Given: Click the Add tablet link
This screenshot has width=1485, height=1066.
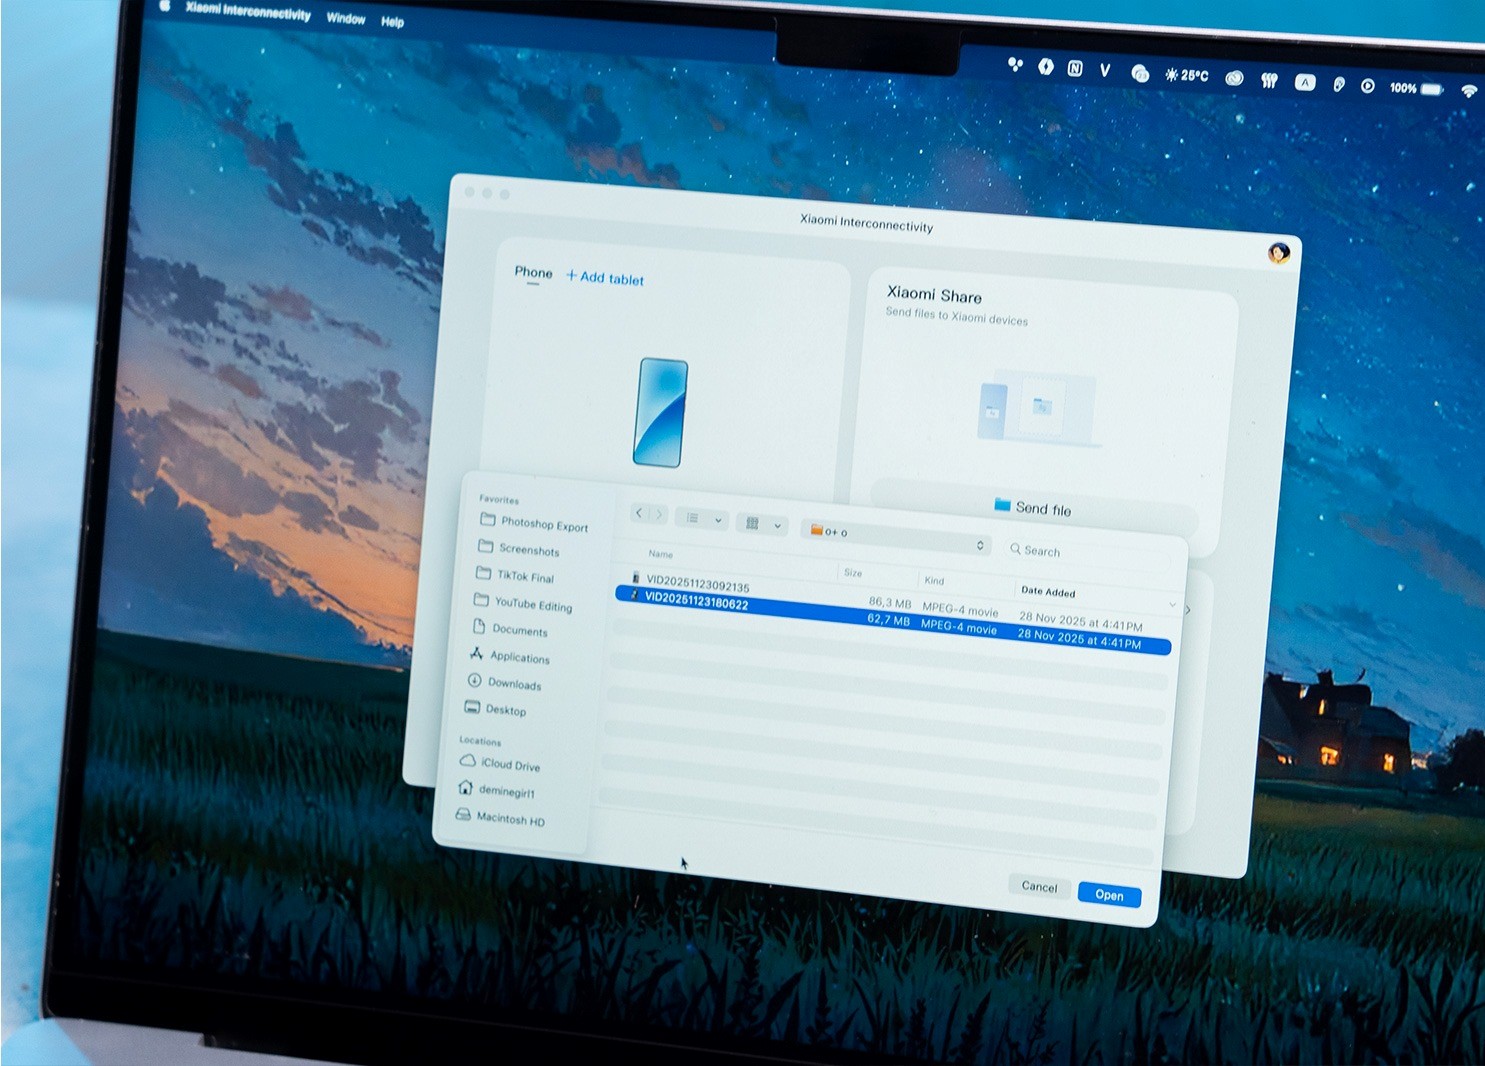Looking at the screenshot, I should pos(605,278).
